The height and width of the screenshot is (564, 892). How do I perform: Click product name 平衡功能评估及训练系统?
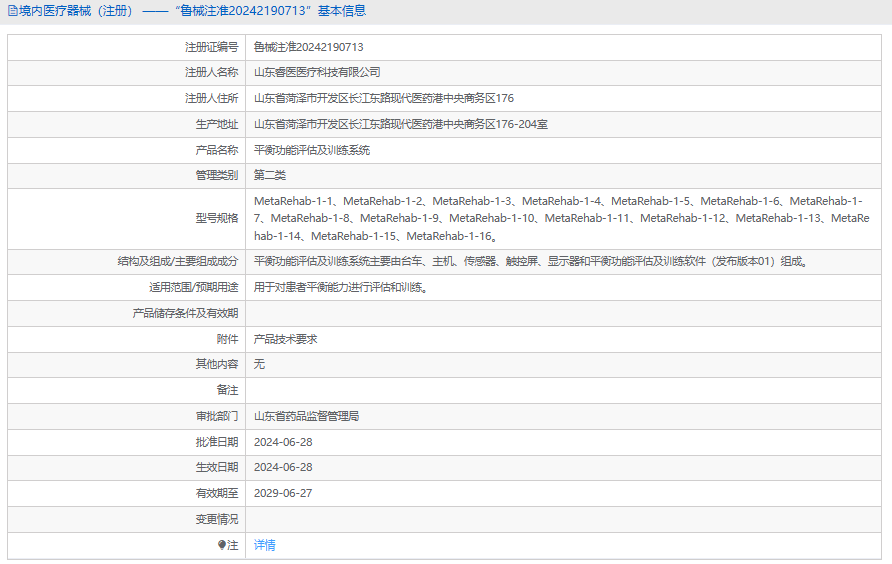[x=312, y=150]
